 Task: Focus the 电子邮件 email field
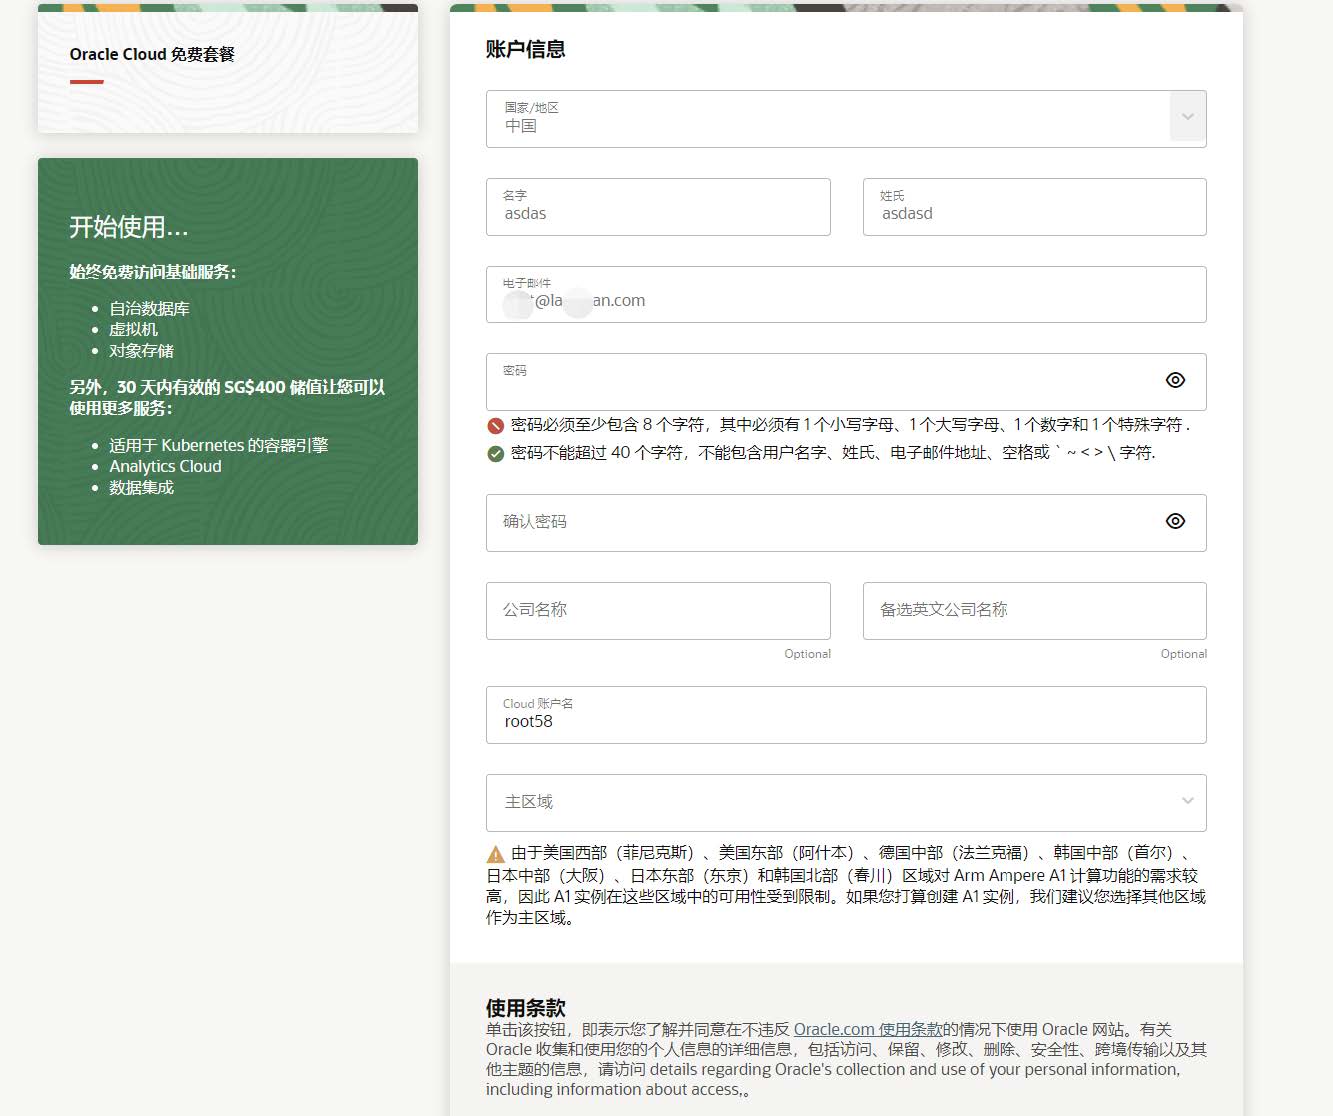(x=846, y=294)
